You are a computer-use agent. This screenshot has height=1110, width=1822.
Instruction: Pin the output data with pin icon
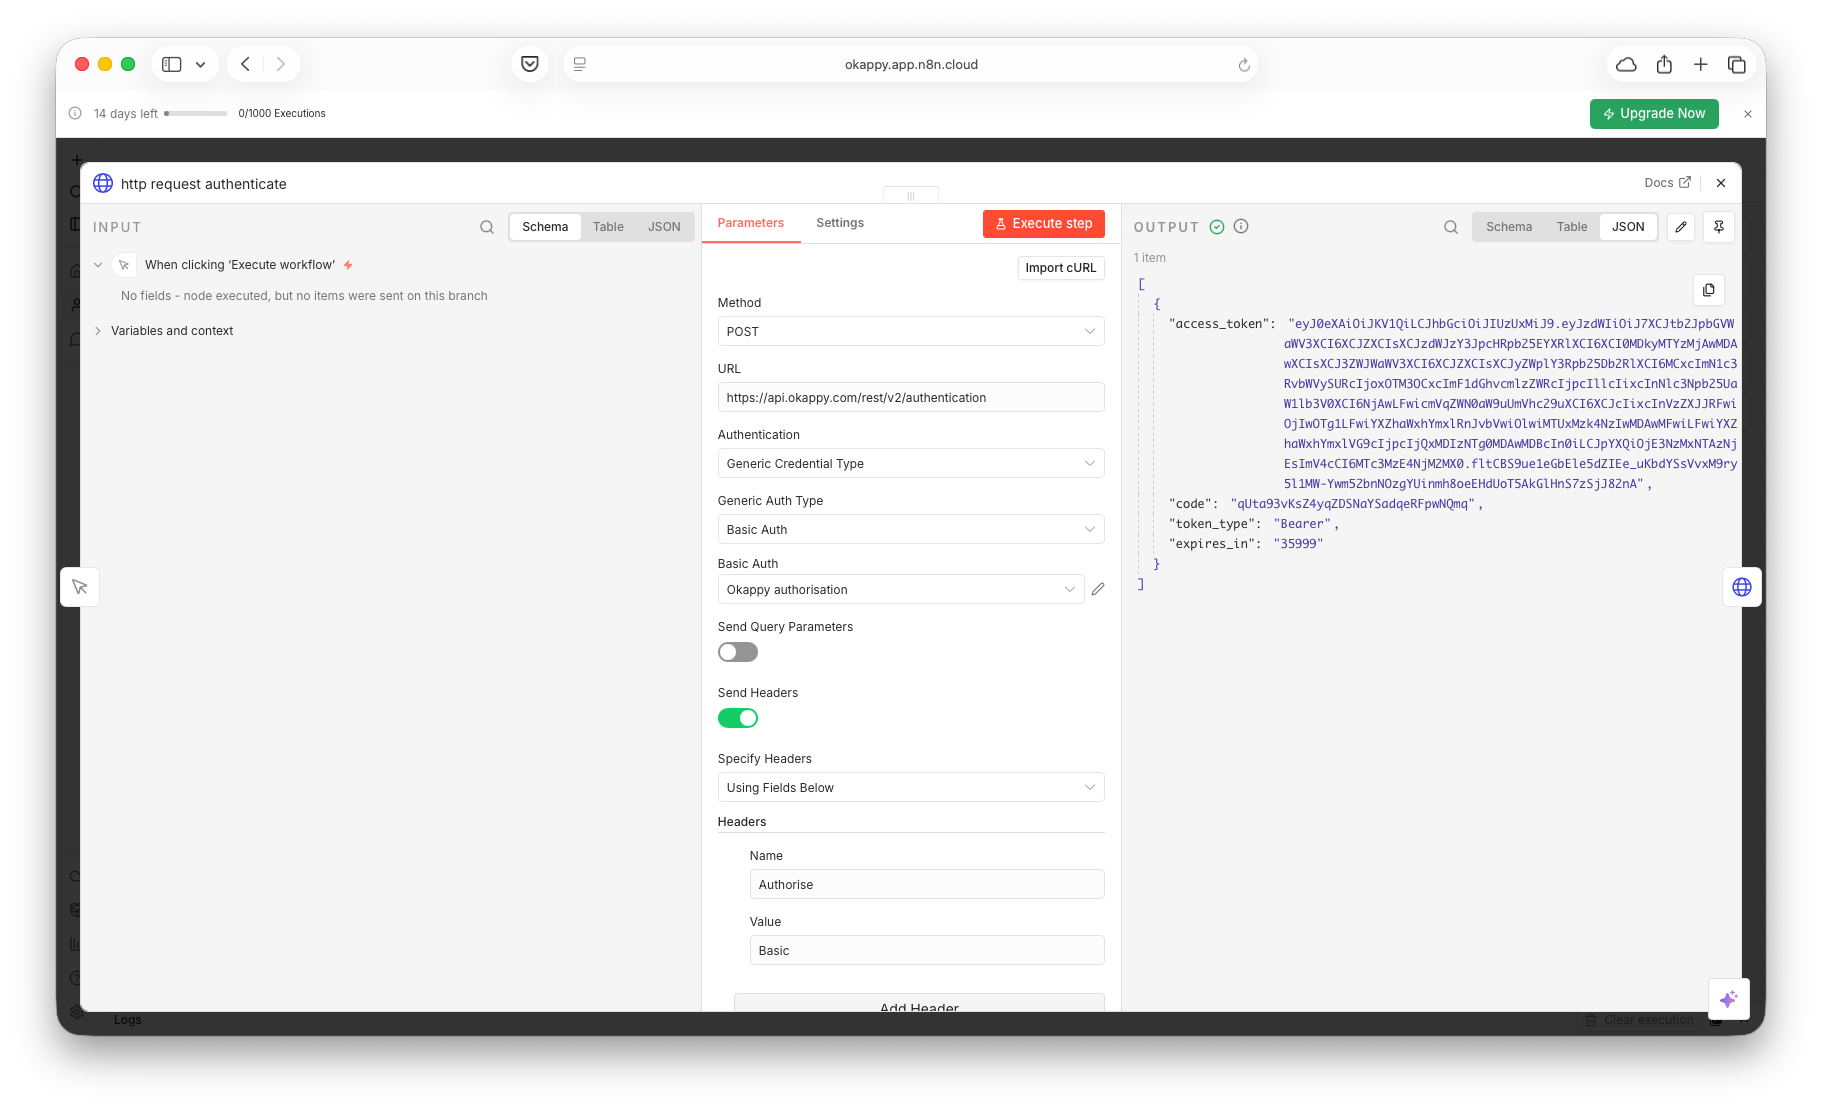click(1719, 227)
